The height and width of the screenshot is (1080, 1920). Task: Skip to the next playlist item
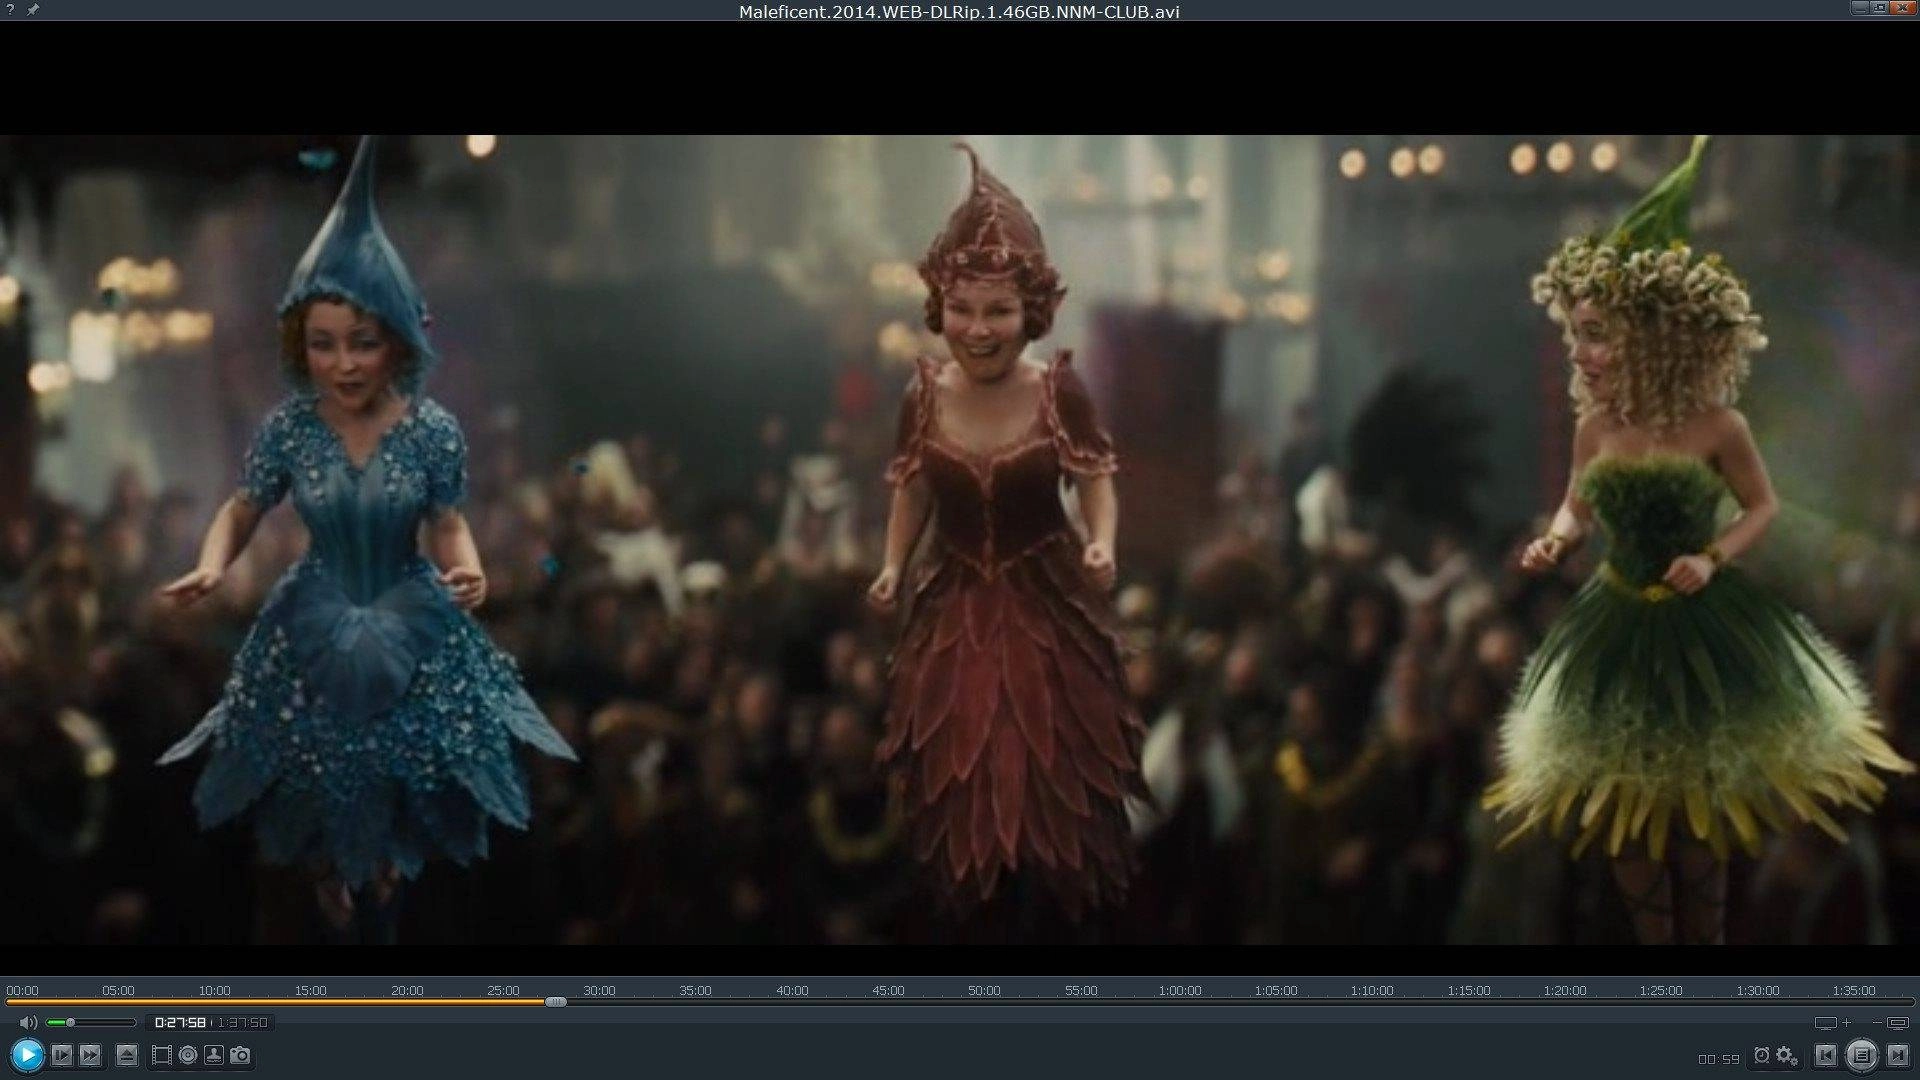tap(1896, 1055)
